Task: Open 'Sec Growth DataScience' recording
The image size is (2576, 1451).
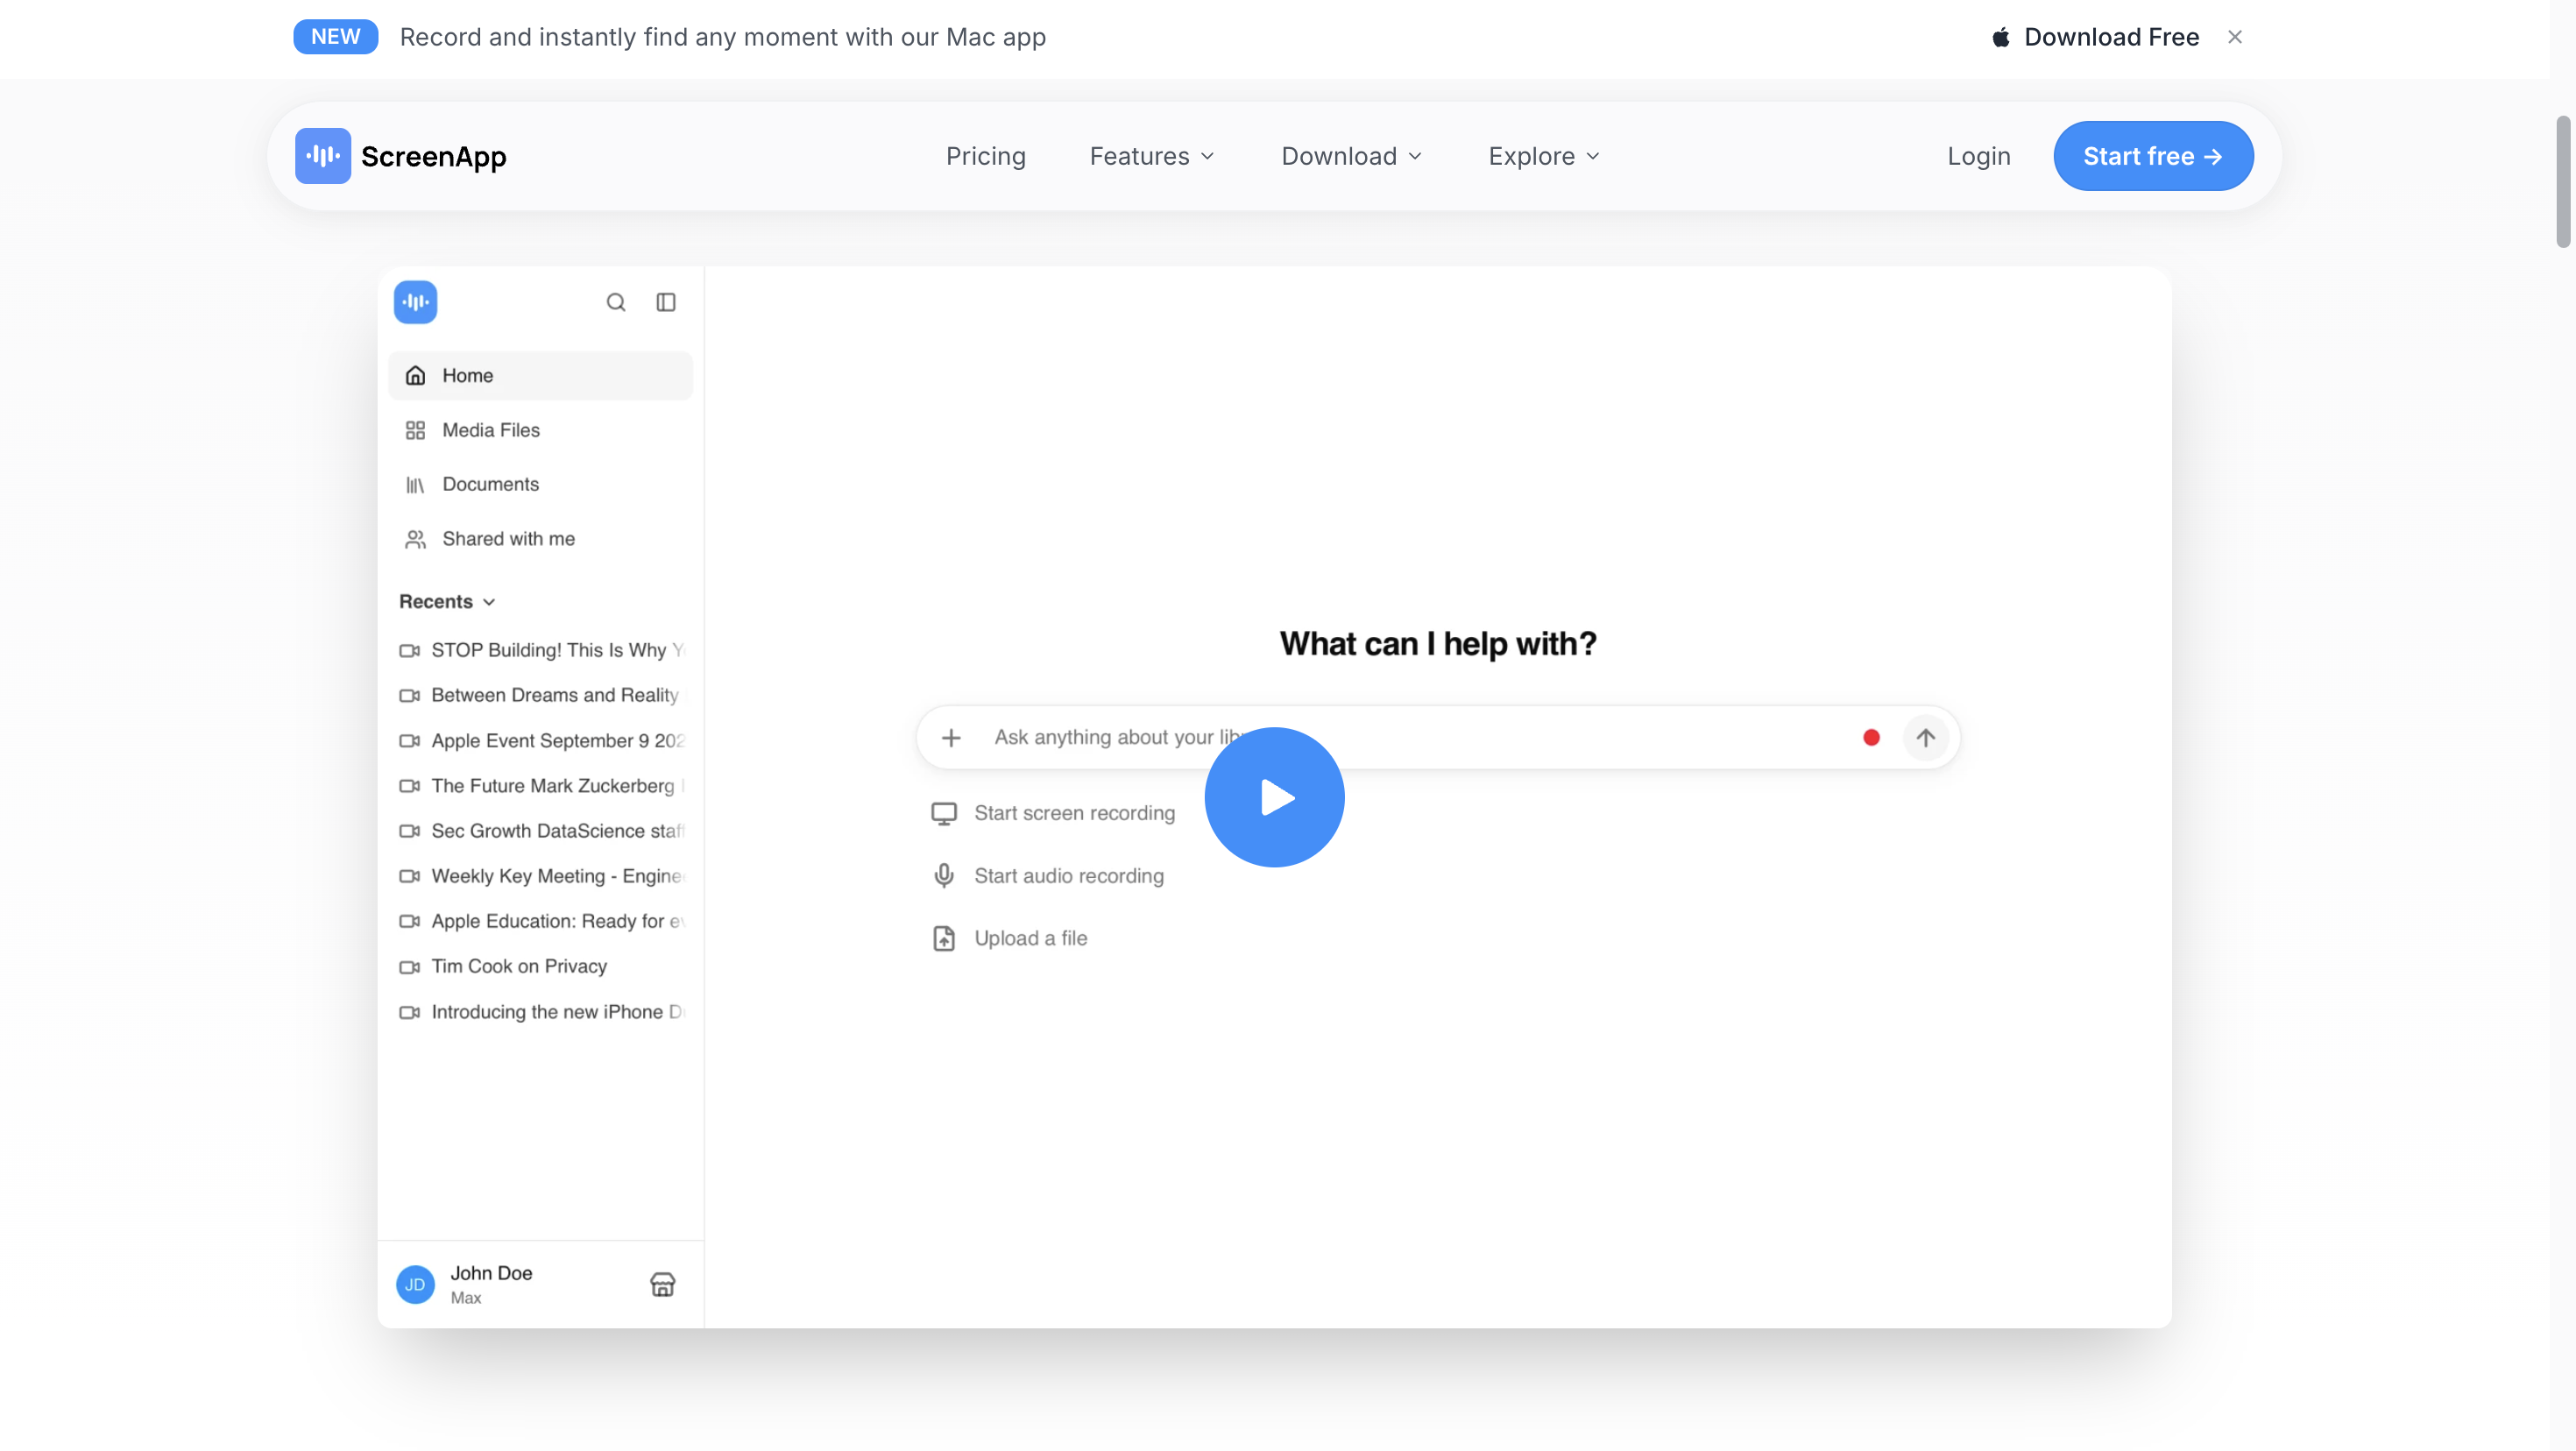Action: pos(541,831)
